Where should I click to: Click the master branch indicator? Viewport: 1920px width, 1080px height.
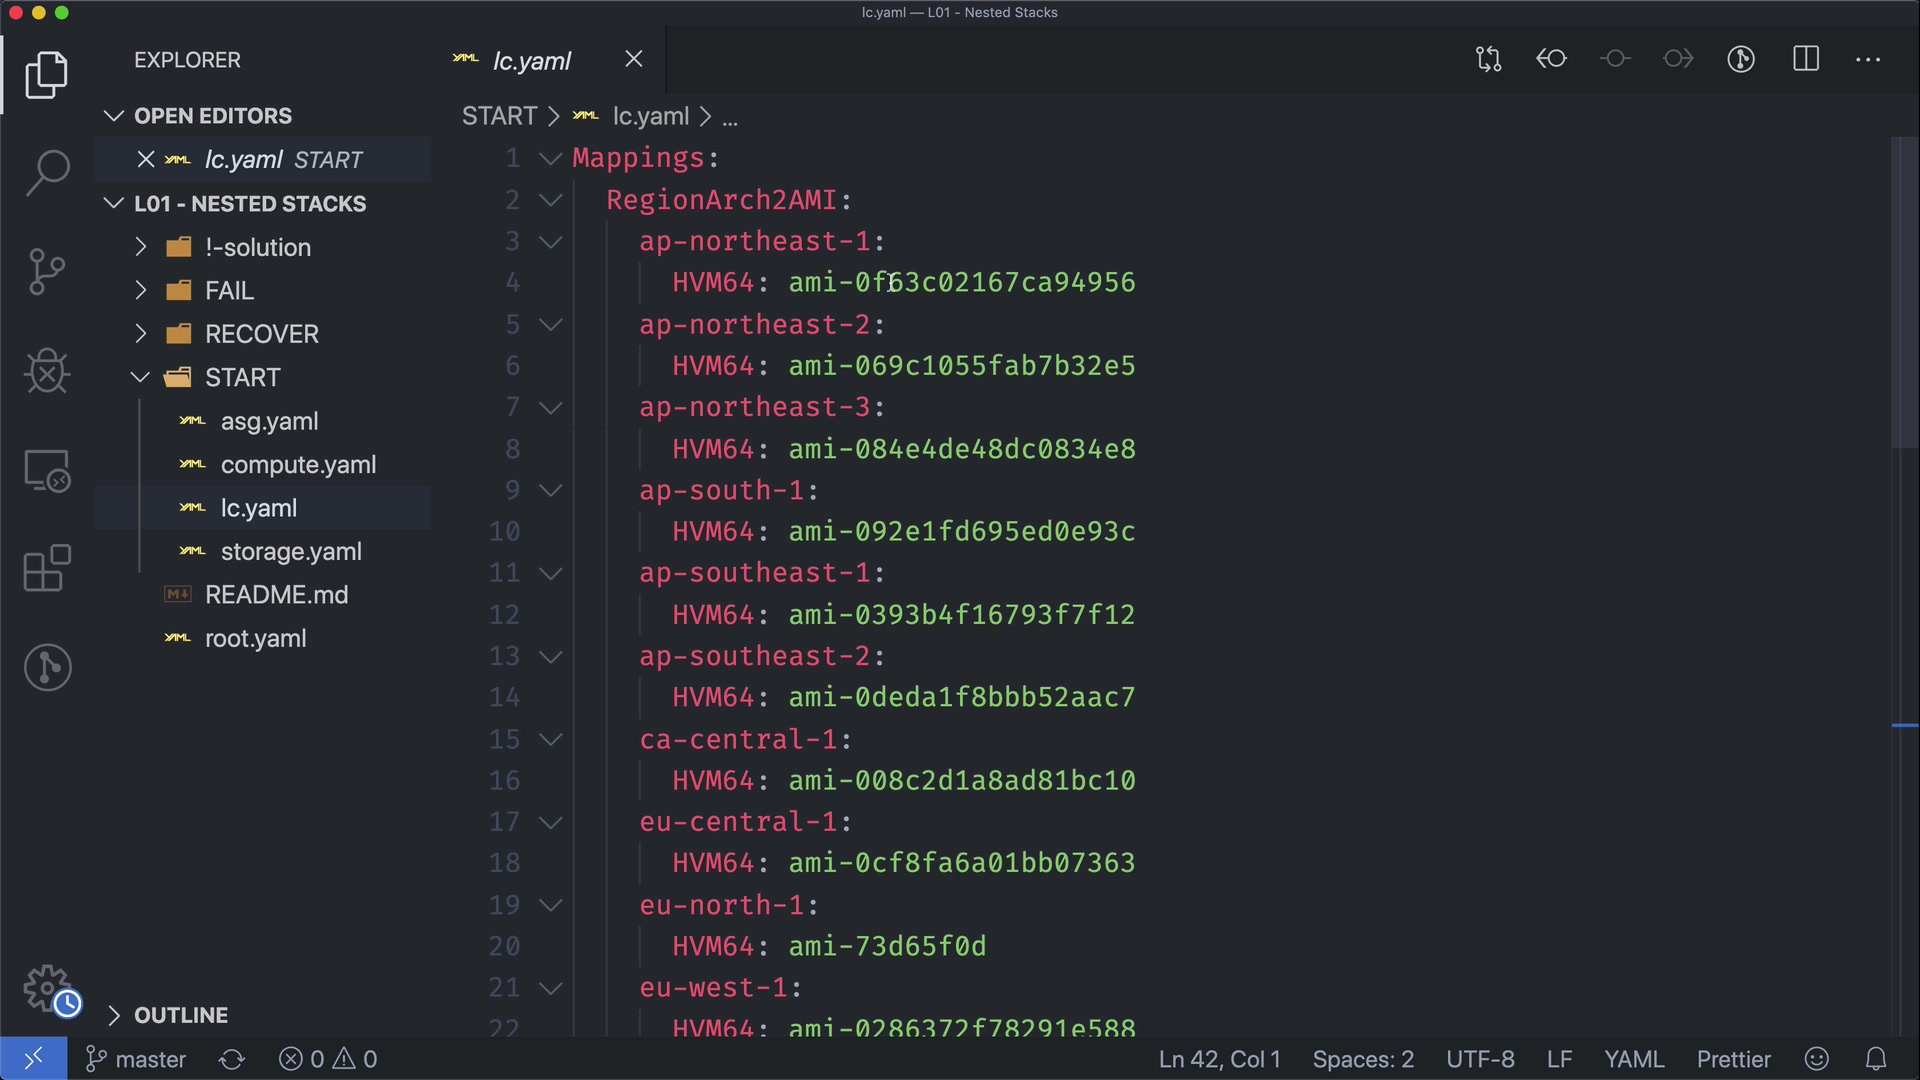137,1059
